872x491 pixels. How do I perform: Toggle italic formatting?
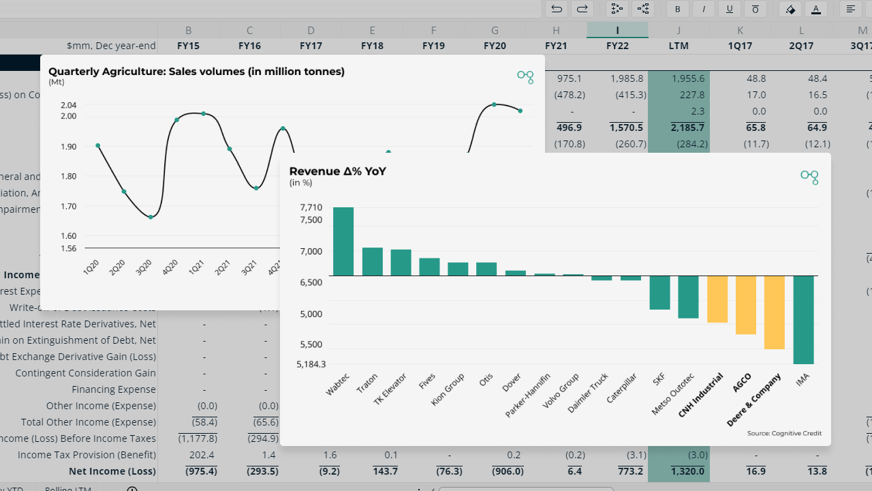pos(703,9)
